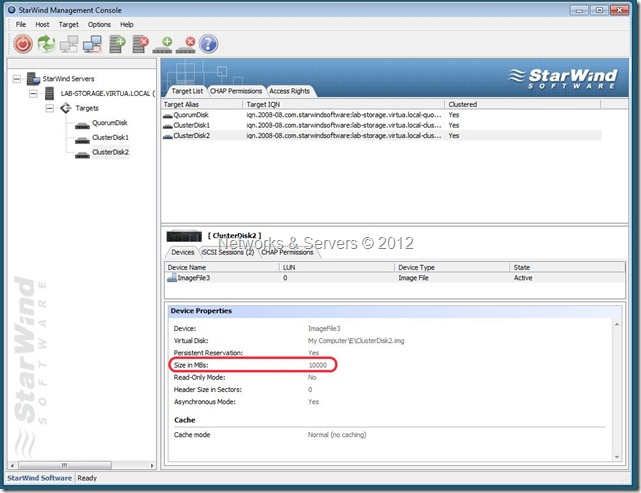
Task: Click the blue networked computers toolbar icon
Action: coord(92,44)
